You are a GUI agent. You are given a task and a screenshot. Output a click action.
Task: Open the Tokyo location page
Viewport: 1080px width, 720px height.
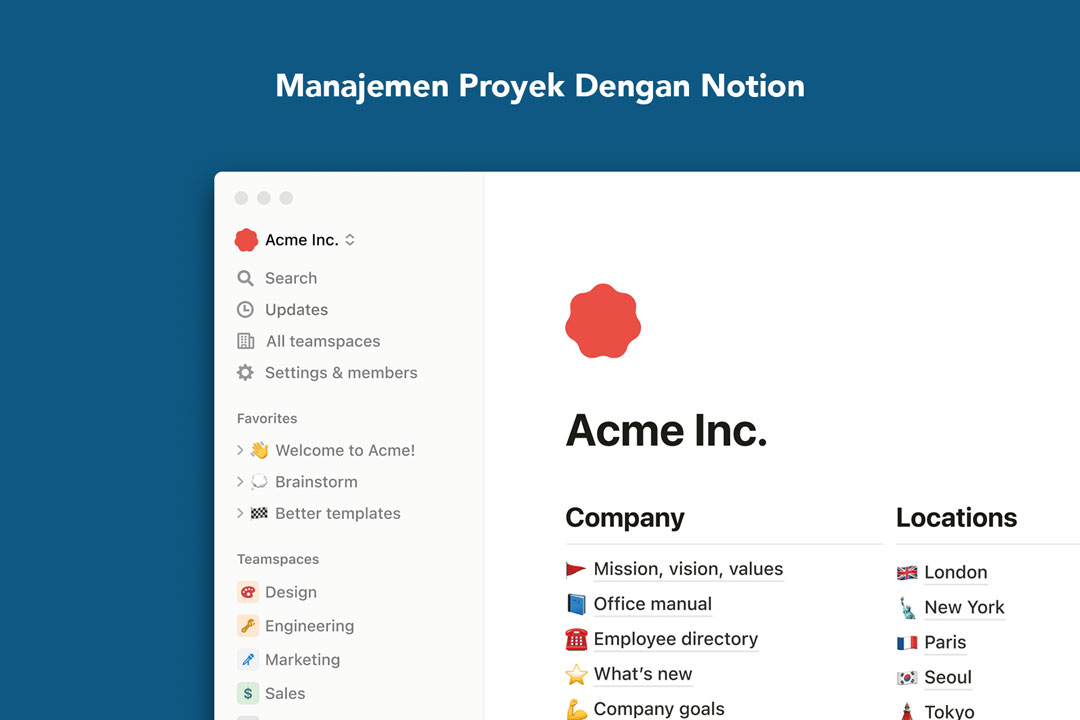[x=949, y=712]
